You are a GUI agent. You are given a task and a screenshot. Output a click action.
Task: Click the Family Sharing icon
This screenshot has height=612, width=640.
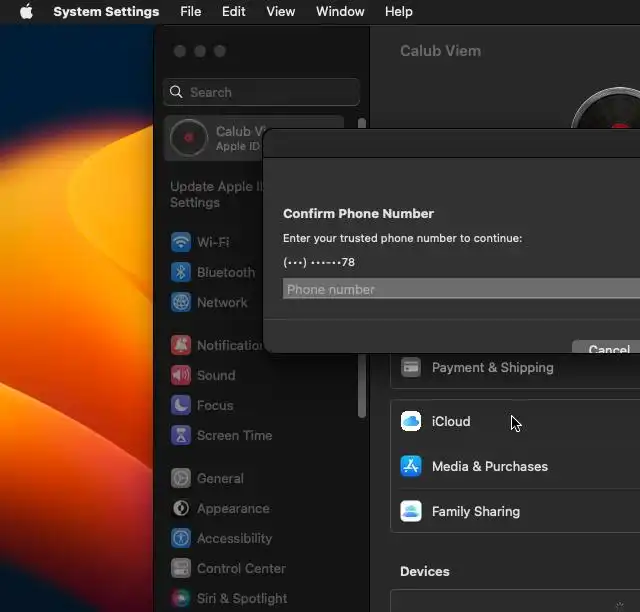point(411,511)
